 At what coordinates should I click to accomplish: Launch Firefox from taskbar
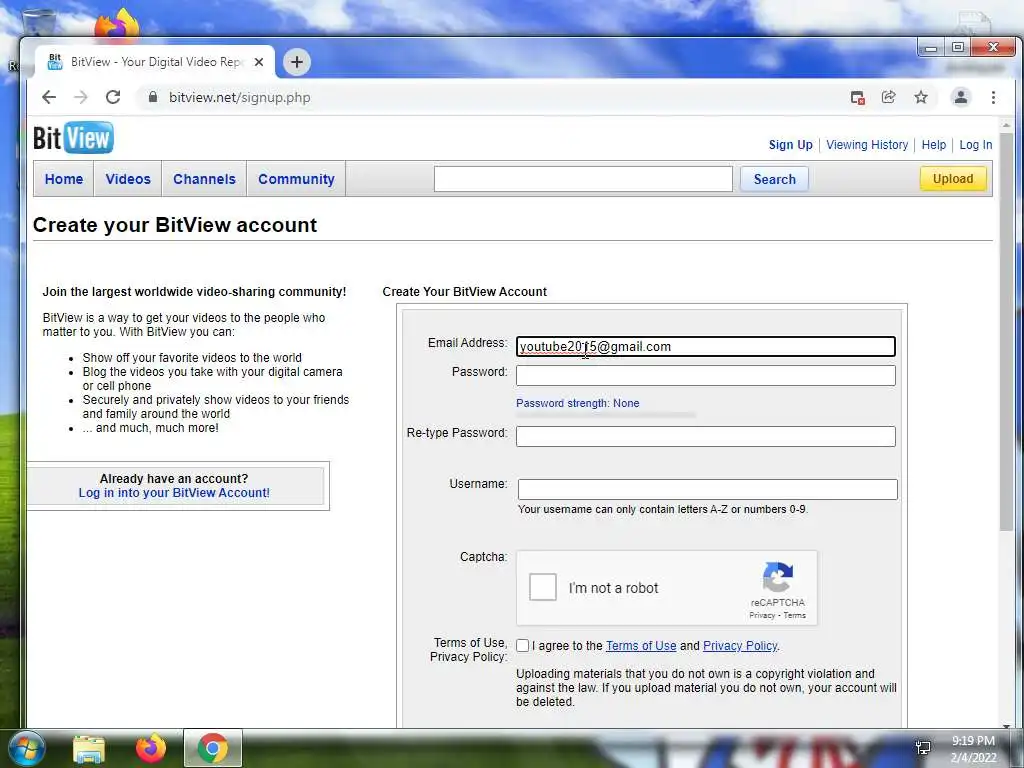point(151,748)
